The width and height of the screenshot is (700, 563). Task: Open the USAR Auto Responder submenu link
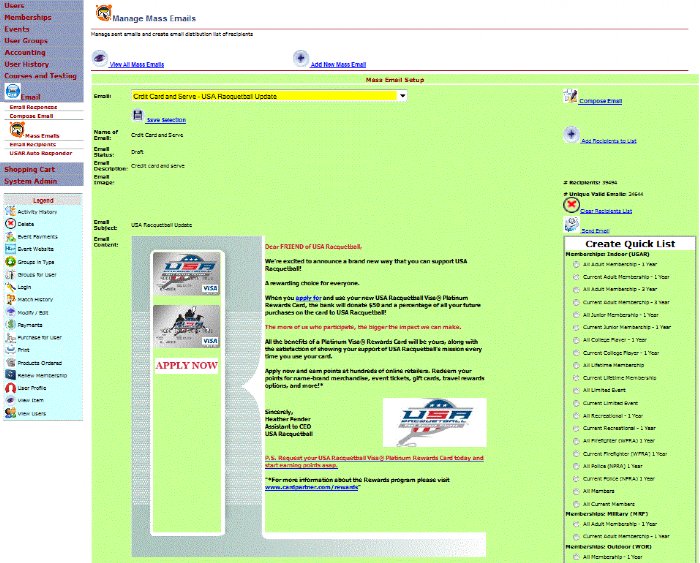click(41, 153)
